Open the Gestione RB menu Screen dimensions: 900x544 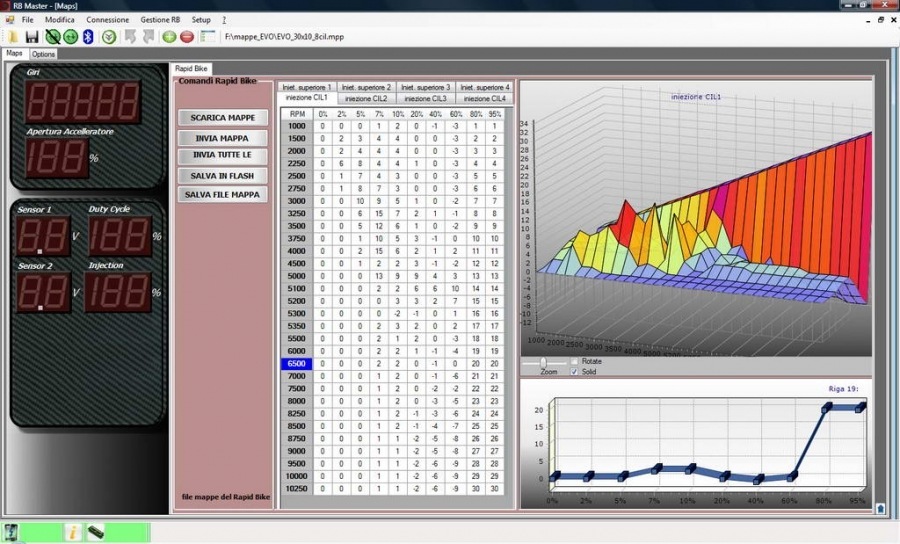(x=160, y=20)
